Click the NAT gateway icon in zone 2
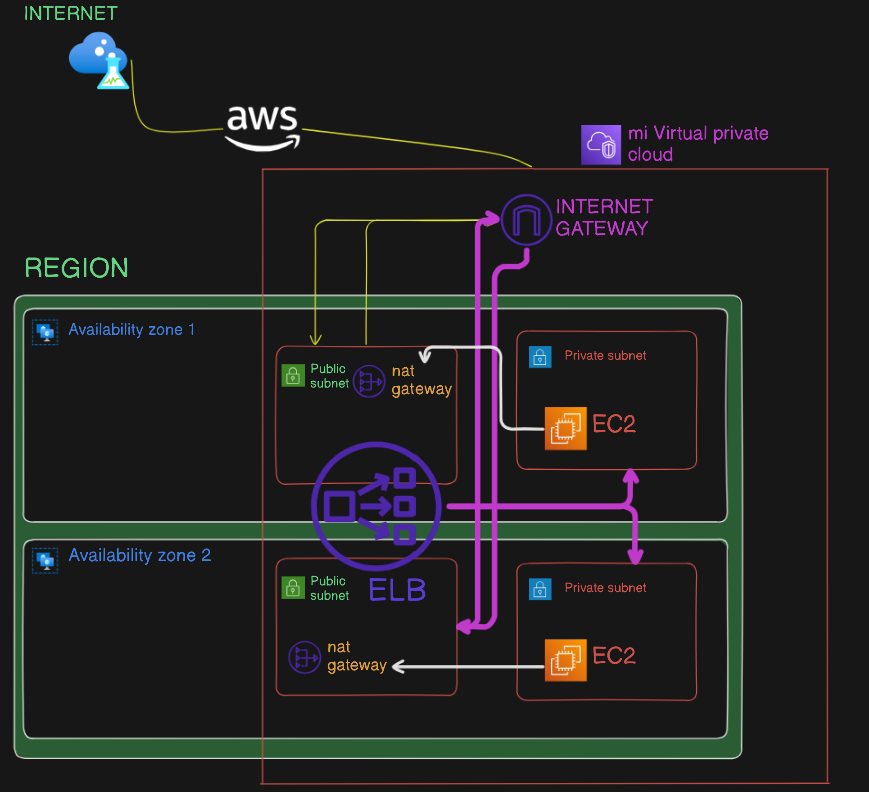The height and width of the screenshot is (792, 869). [305, 657]
